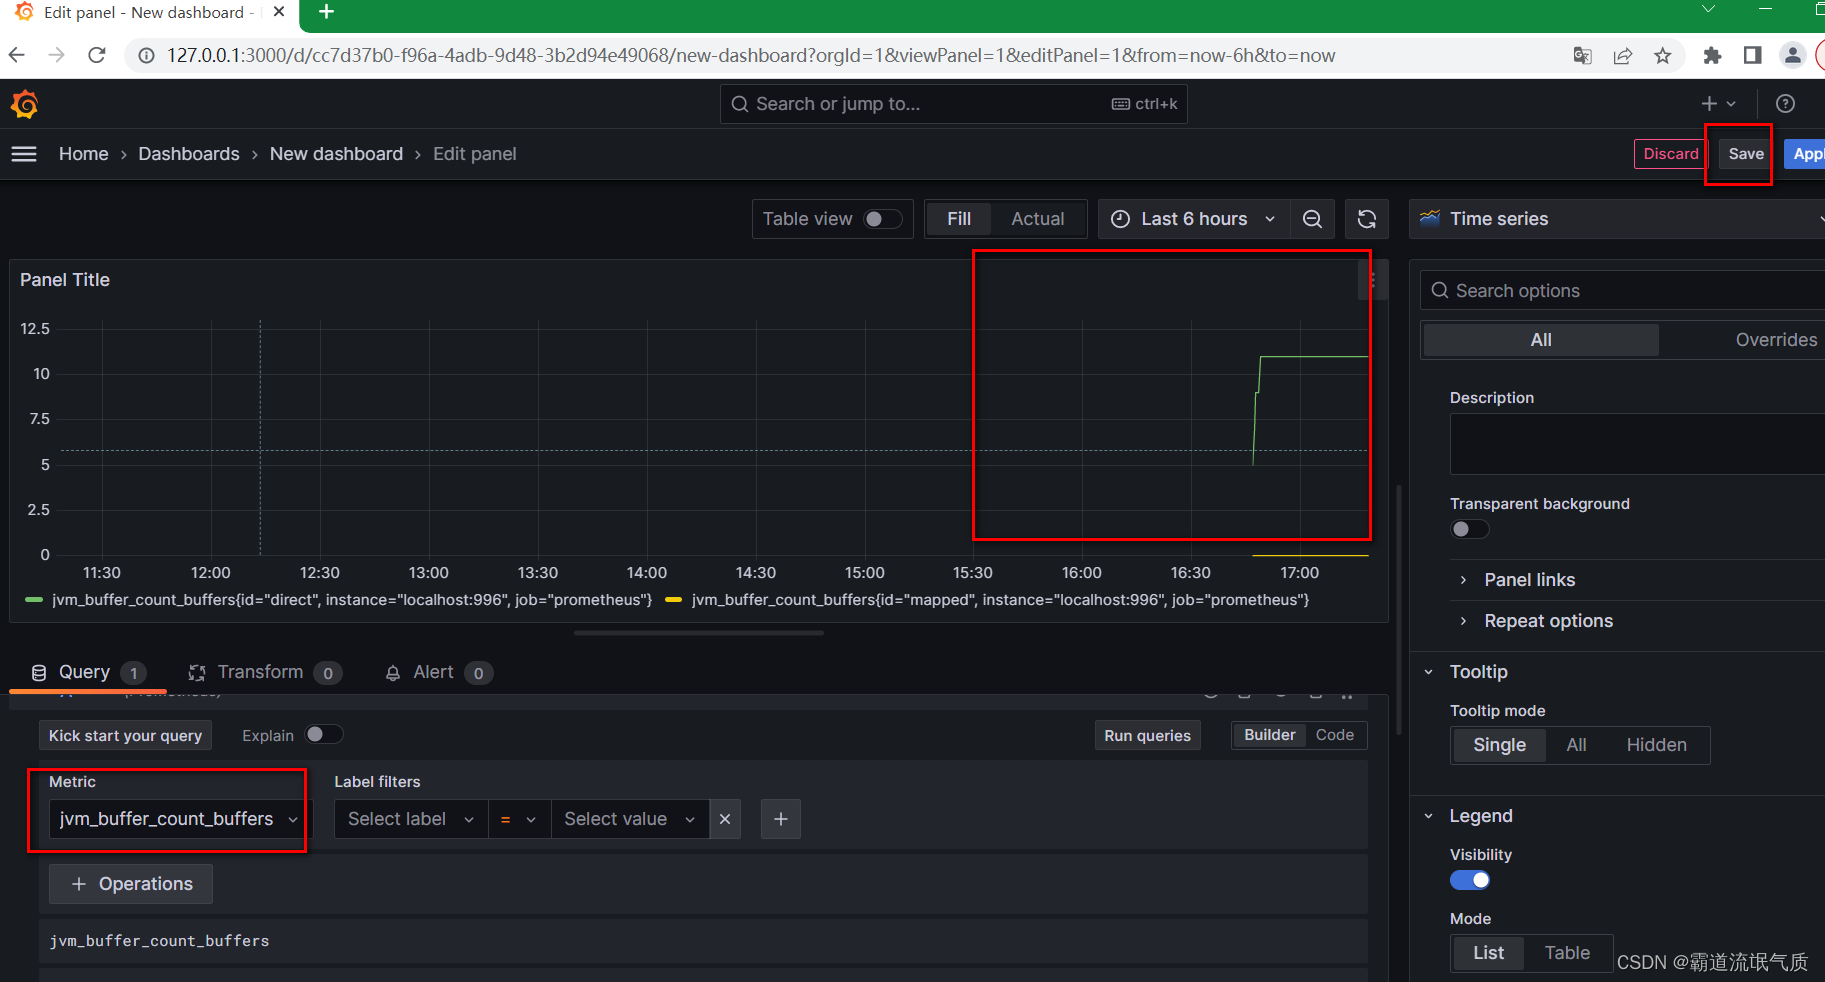This screenshot has width=1825, height=982.
Task: Click the yellow mapped buffers legend swatch
Action: (673, 600)
